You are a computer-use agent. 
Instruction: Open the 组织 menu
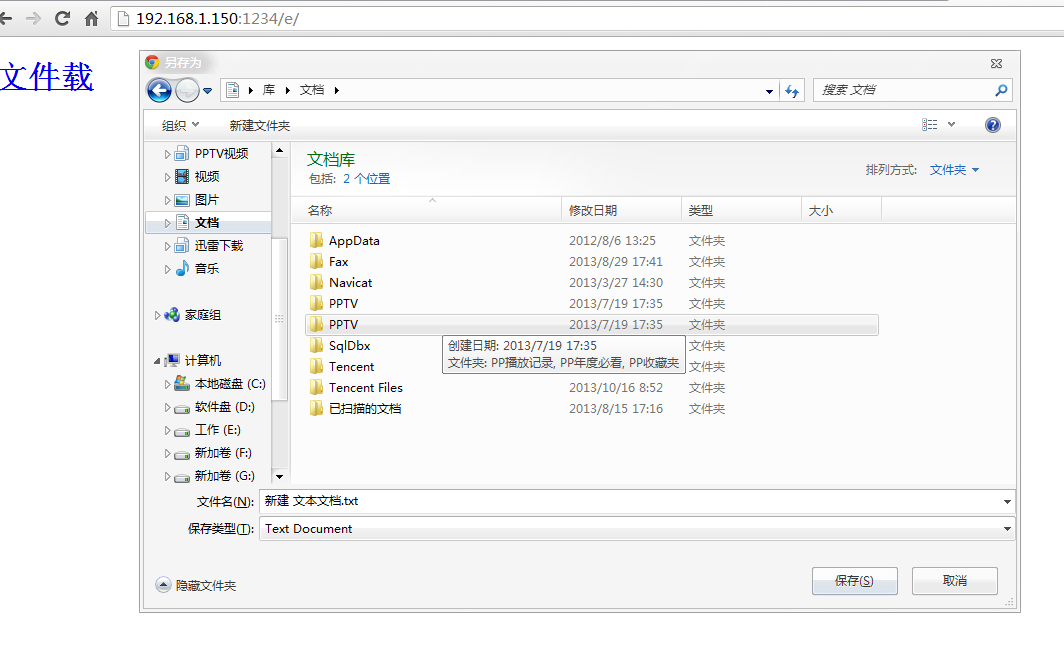click(180, 126)
